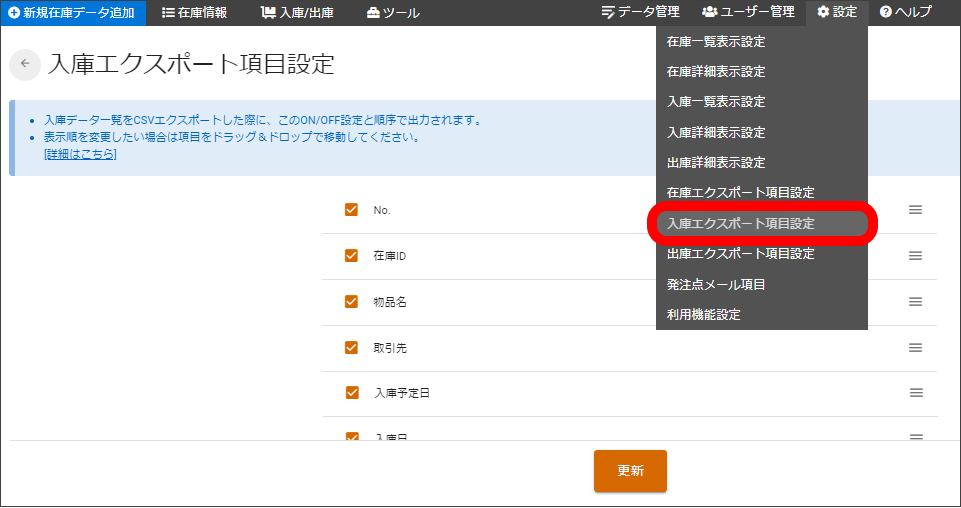
Task: Toggle the 在庫ID checkbox
Action: pos(351,256)
